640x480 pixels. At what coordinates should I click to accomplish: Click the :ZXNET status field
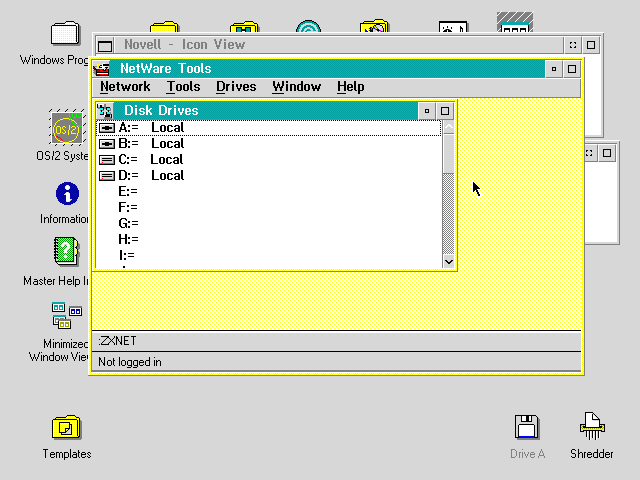click(x=336, y=341)
